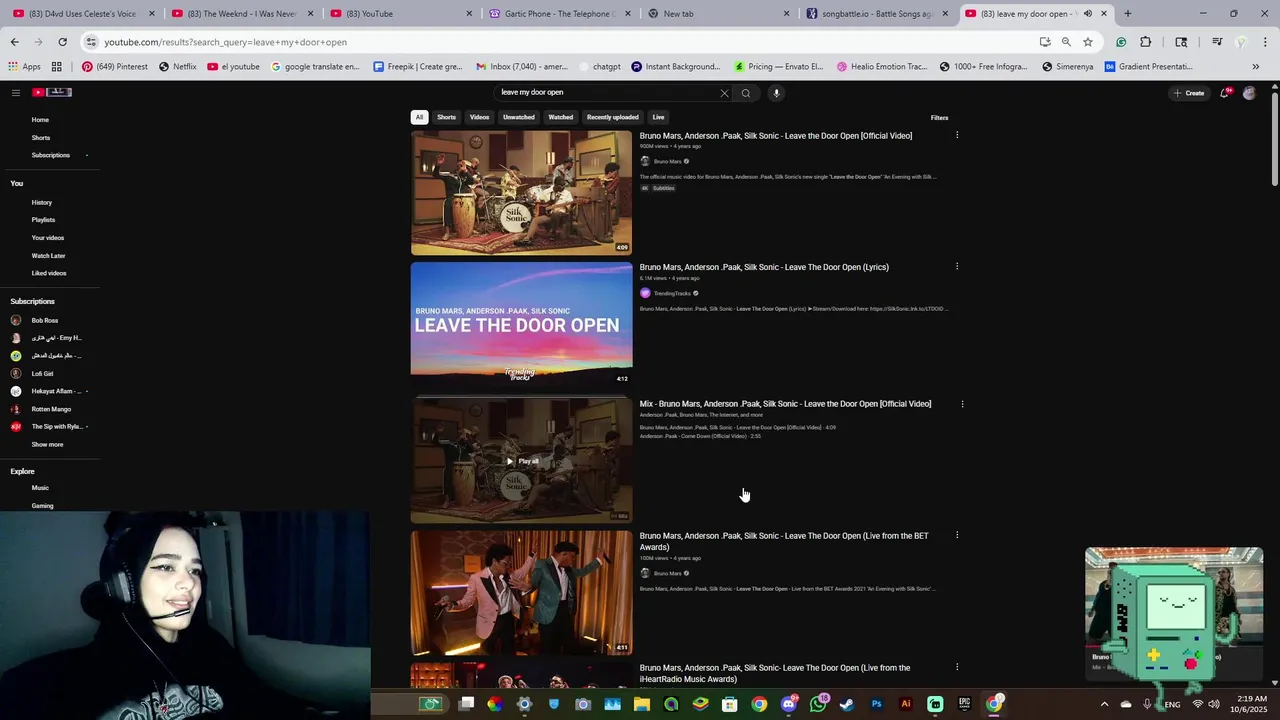Start voice search with microphone icon

776,93
